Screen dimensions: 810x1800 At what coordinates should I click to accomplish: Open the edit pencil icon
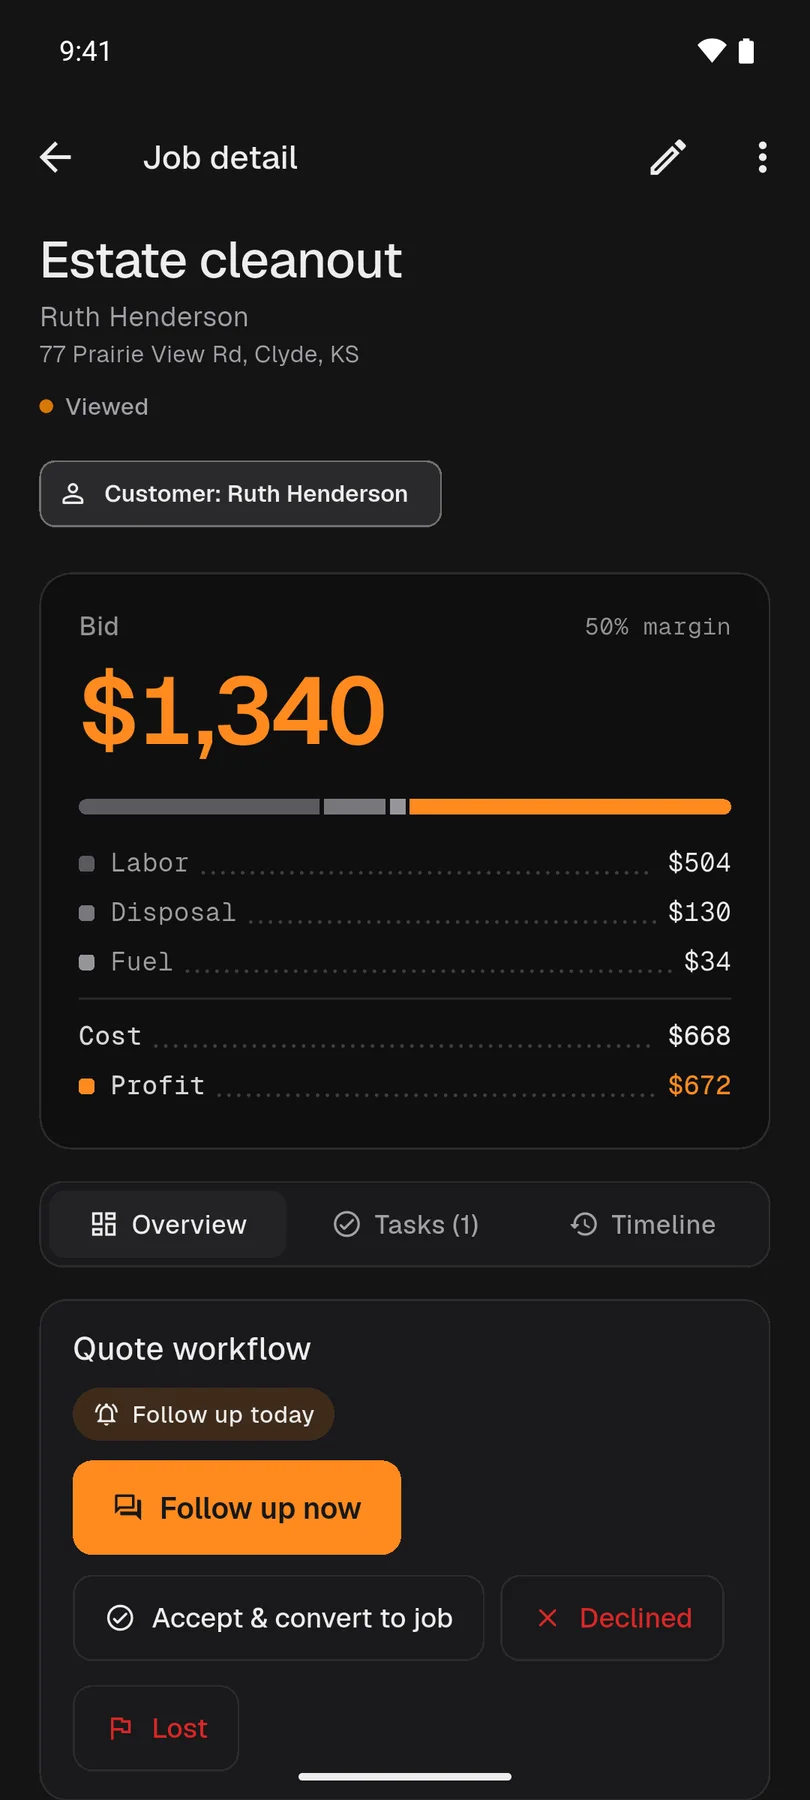(668, 157)
